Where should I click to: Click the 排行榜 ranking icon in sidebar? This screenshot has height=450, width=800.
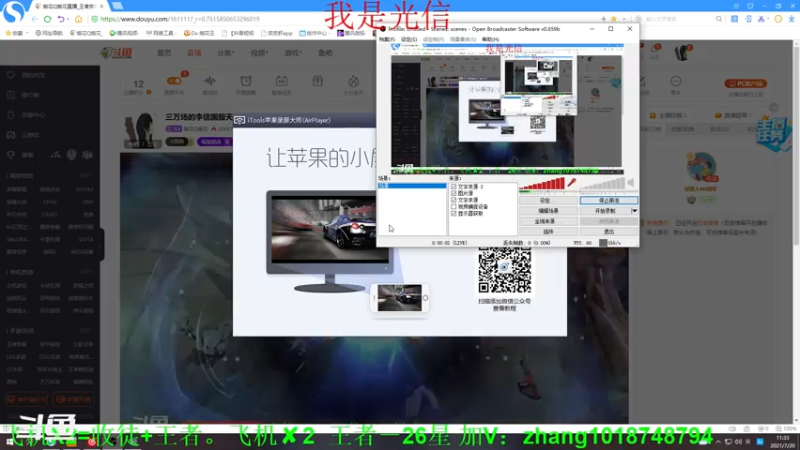pyautogui.click(x=11, y=95)
